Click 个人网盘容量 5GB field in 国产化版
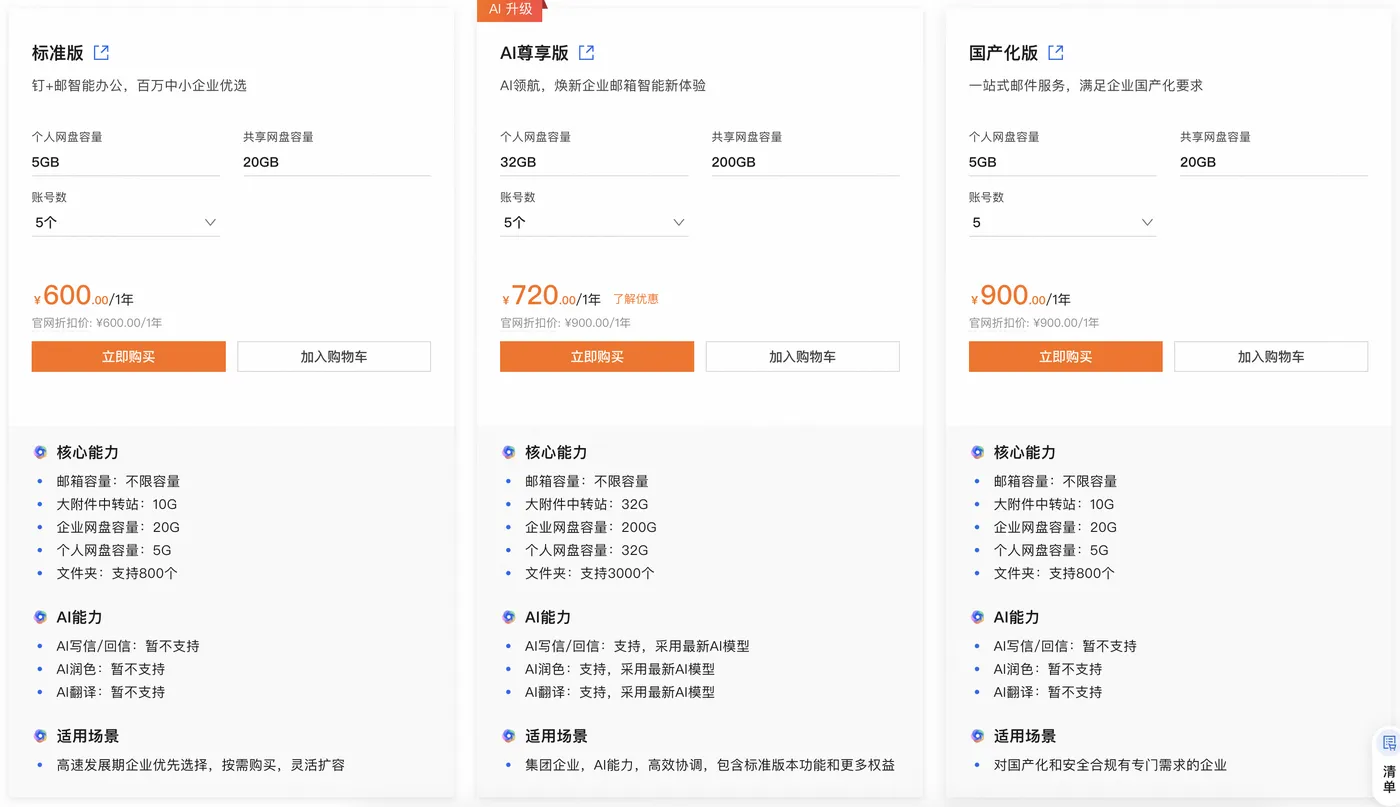Image resolution: width=1400 pixels, height=807 pixels. (x=1062, y=162)
